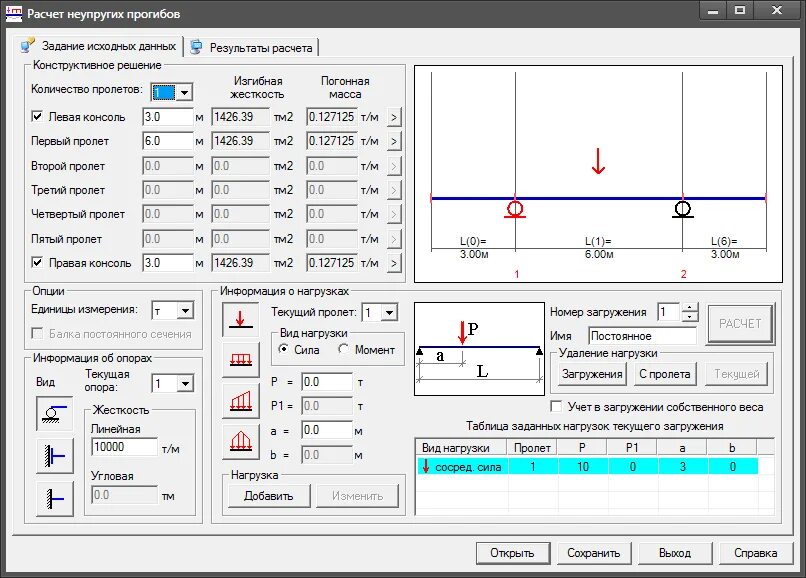Click Правая консоль stiffness field 1426.39

click(x=241, y=263)
